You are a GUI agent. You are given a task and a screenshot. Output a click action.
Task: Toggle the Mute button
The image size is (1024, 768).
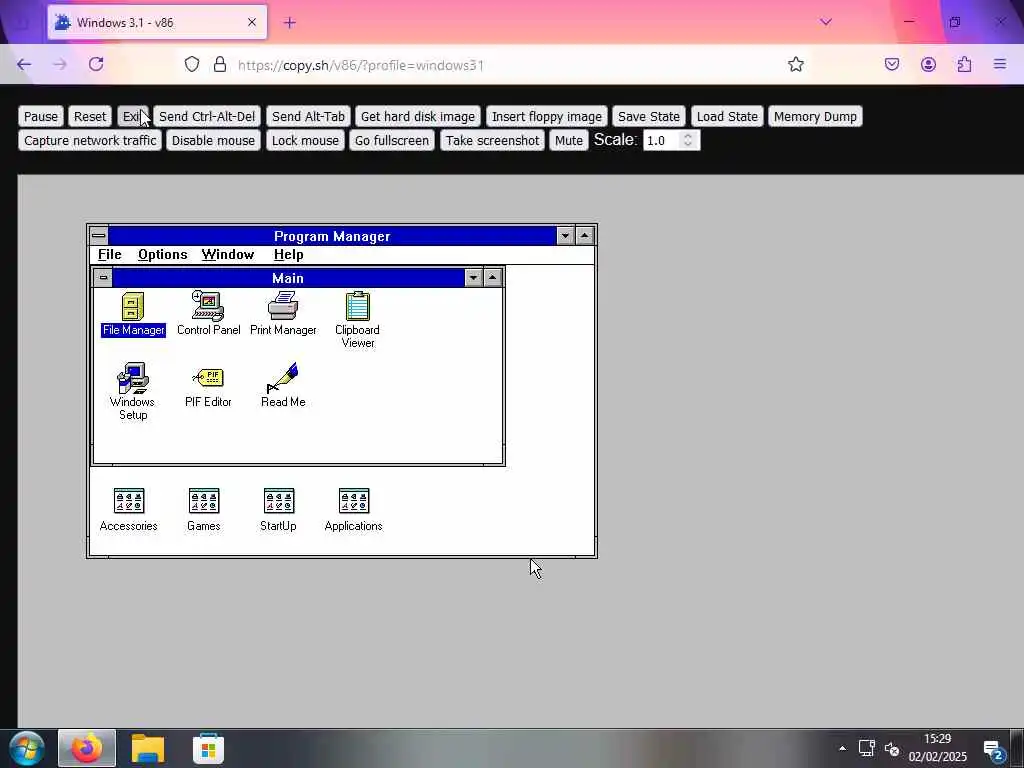[568, 140]
